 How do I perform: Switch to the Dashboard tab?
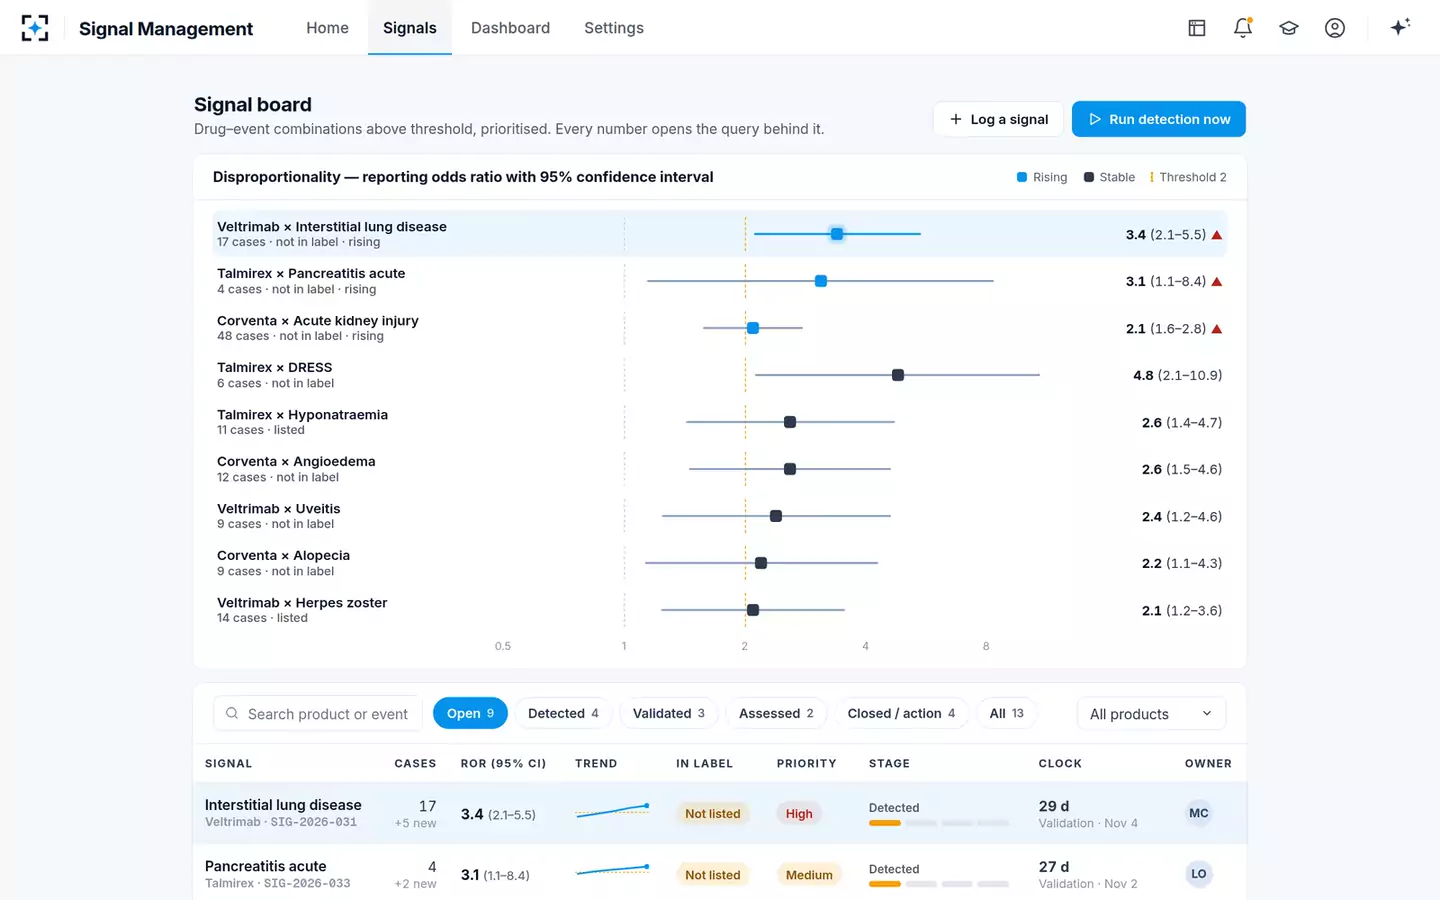510,28
